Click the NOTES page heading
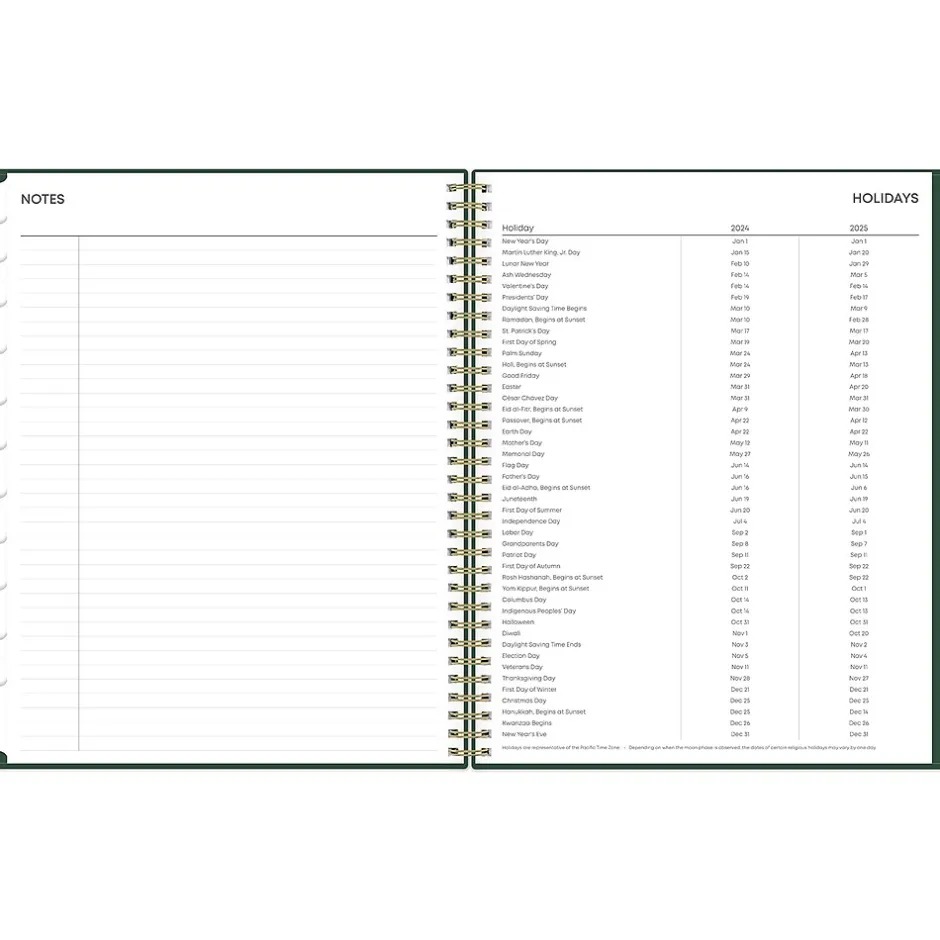Screen dimensions: 940x940 click(x=42, y=199)
